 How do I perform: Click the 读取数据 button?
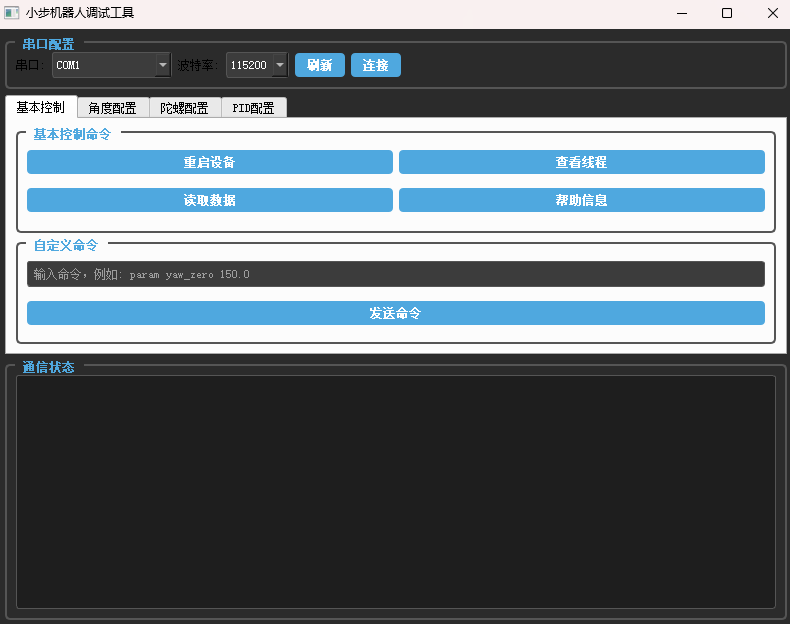coord(210,200)
